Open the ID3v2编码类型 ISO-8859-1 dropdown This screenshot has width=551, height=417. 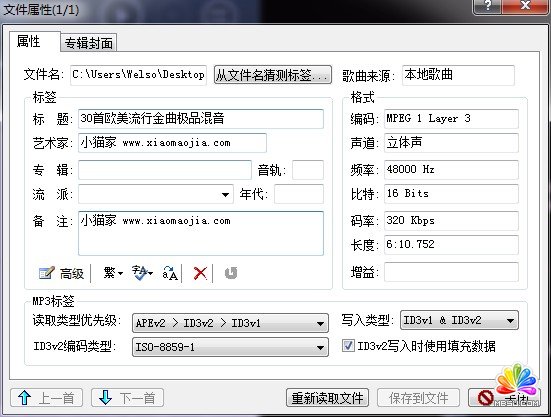click(230, 347)
